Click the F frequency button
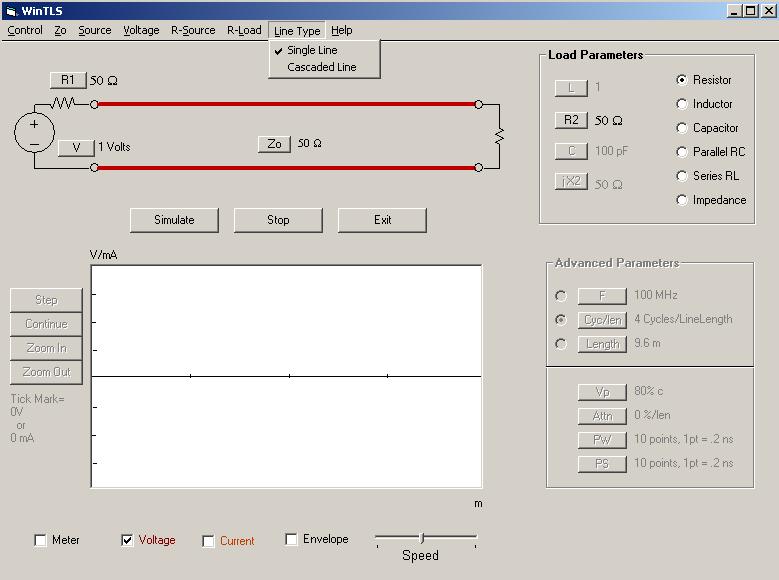Viewport: 779px width, 580px height. pyautogui.click(x=602, y=296)
